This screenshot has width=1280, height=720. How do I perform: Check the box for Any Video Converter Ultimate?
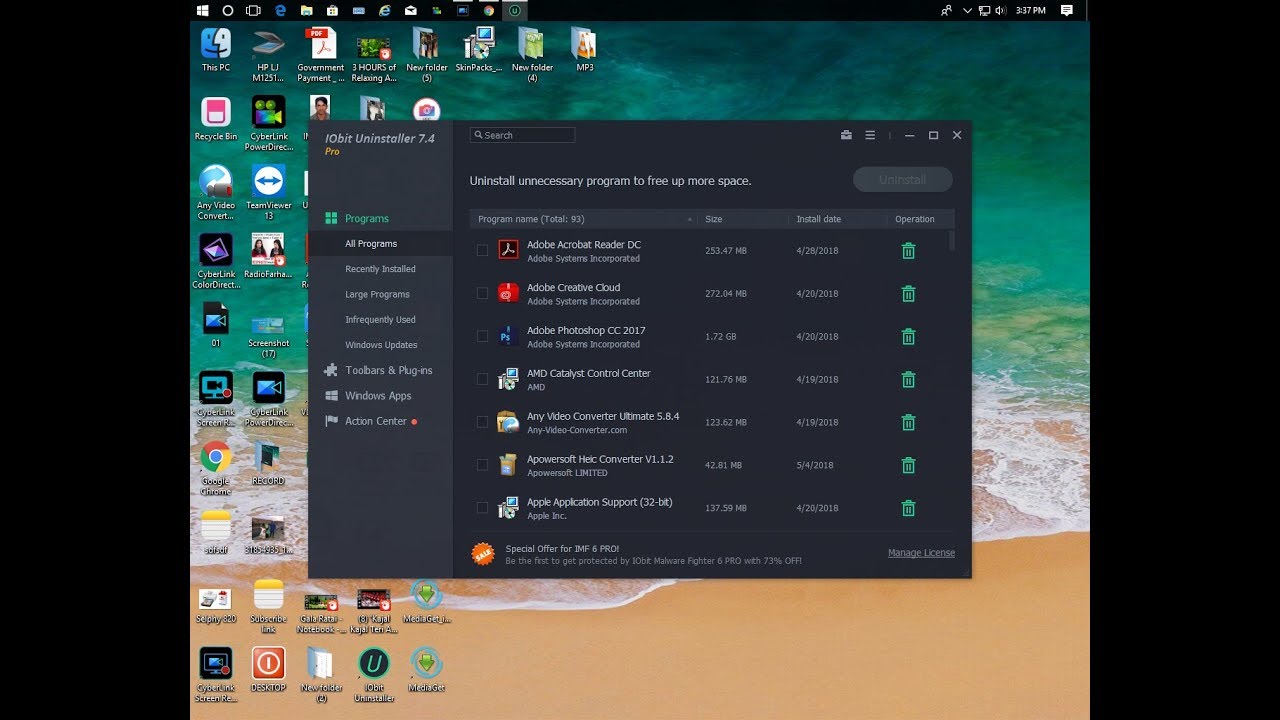(x=482, y=423)
